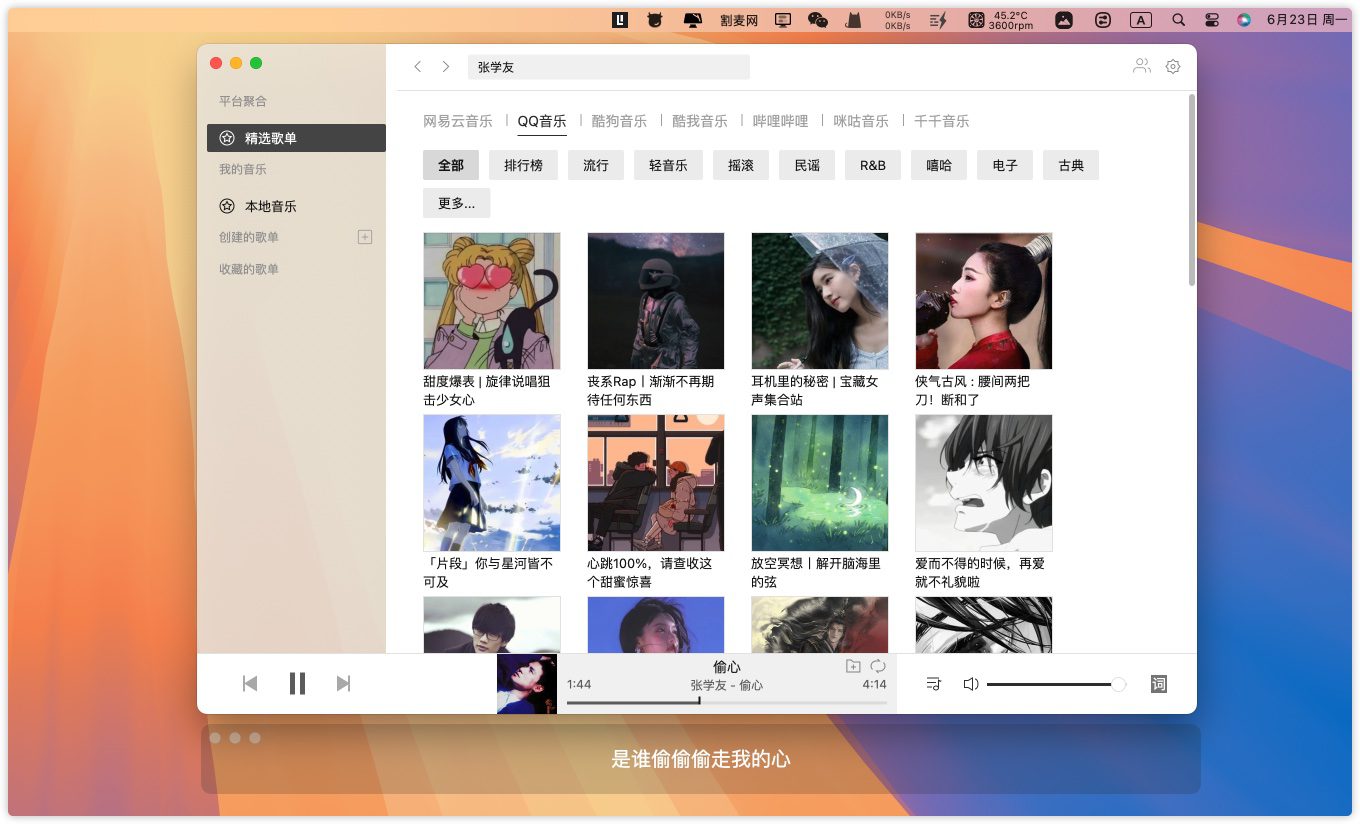The image size is (1360, 824).
Task: Switch to the 酷狗音乐 tab
Action: pos(619,121)
